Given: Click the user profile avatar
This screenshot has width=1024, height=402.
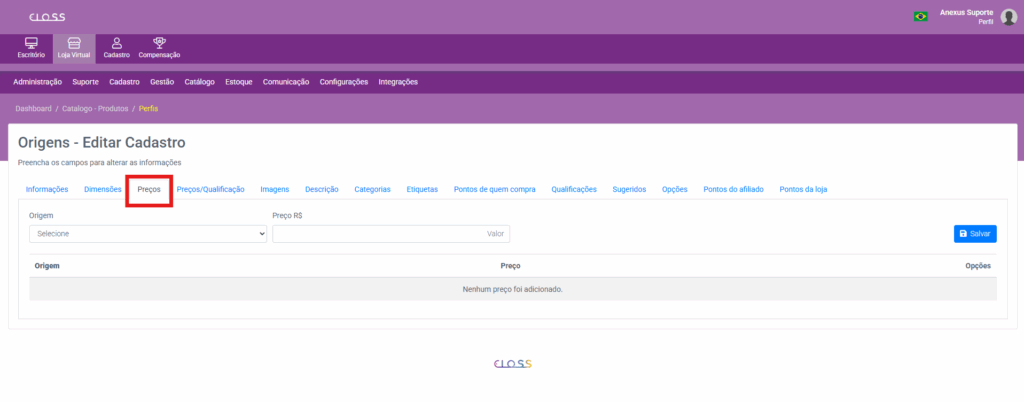Looking at the screenshot, I should coord(1008,16).
